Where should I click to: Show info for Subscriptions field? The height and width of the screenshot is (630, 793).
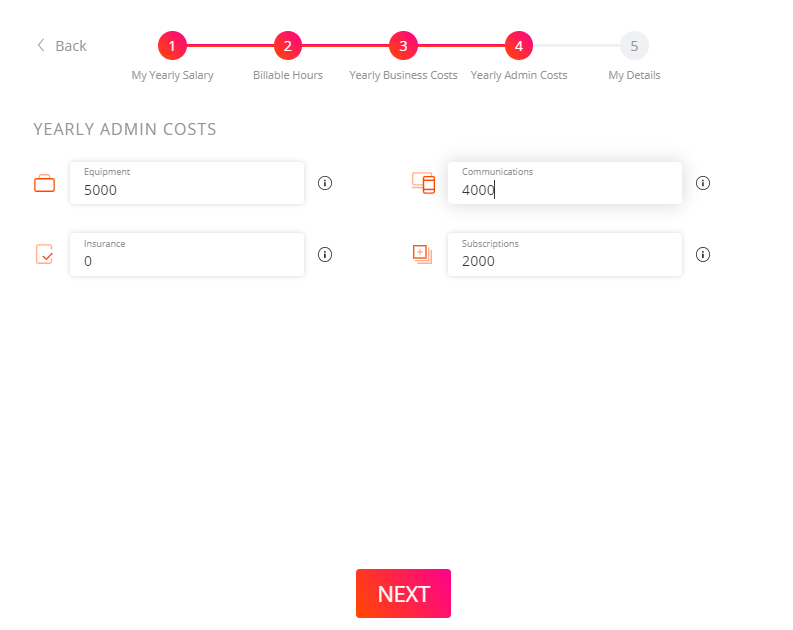point(703,254)
